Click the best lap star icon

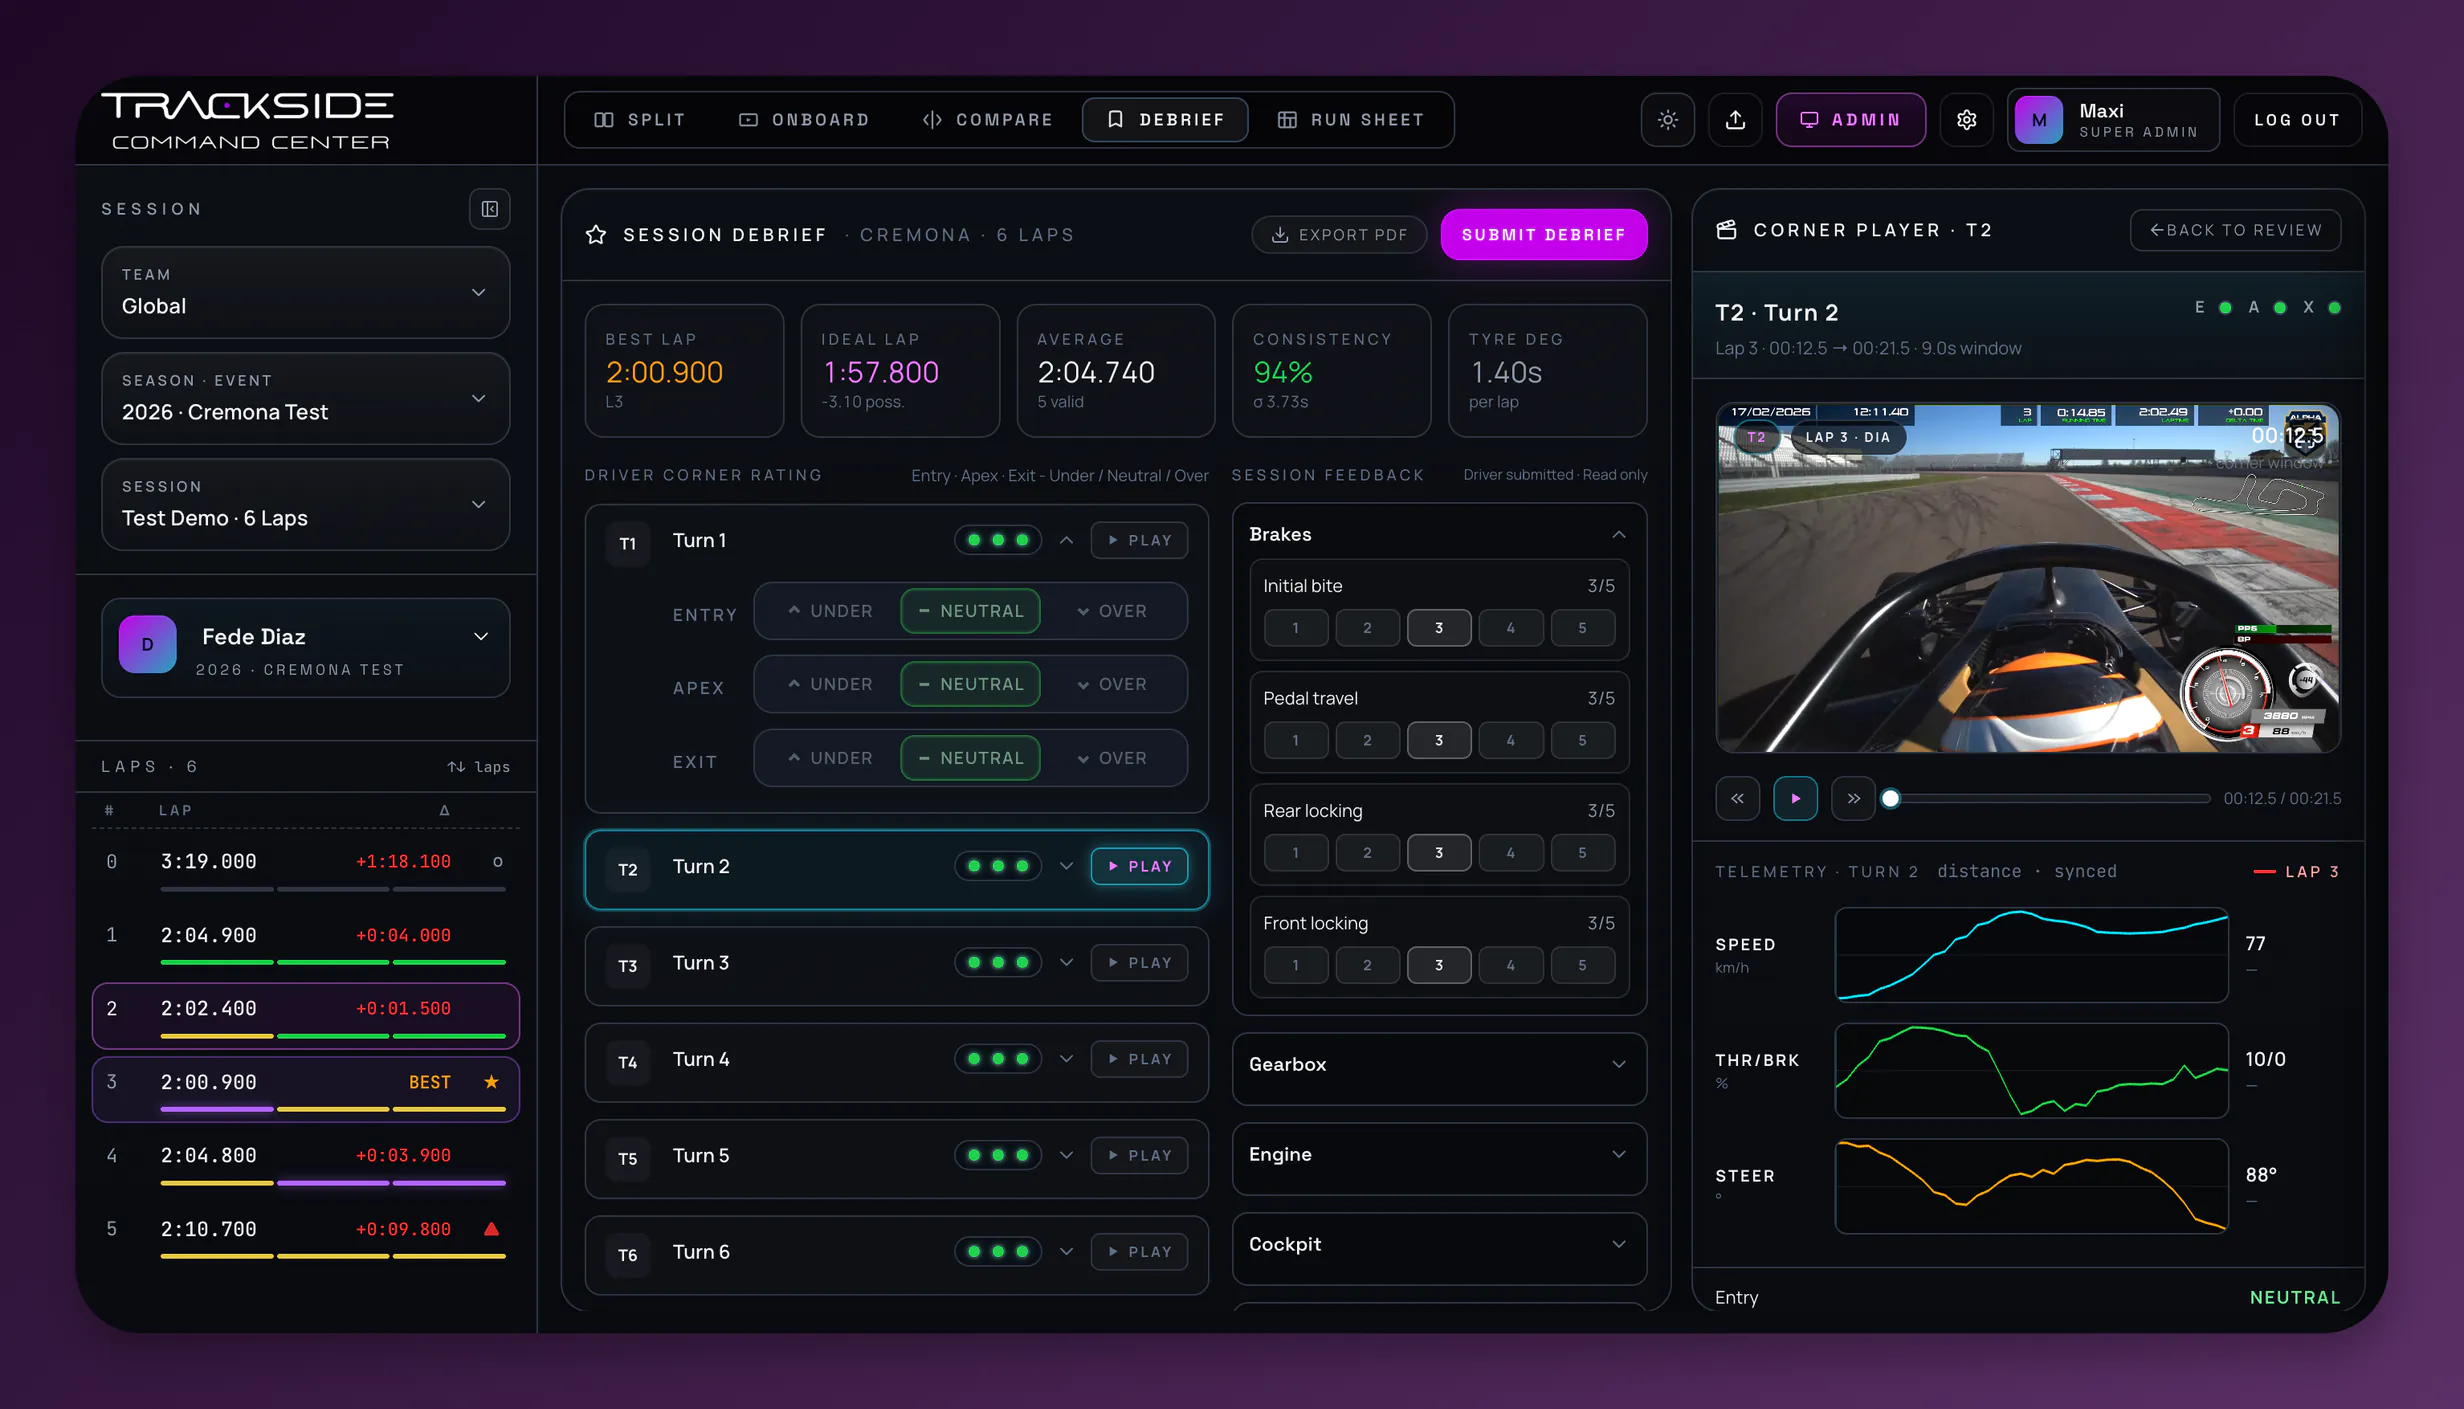click(491, 1082)
